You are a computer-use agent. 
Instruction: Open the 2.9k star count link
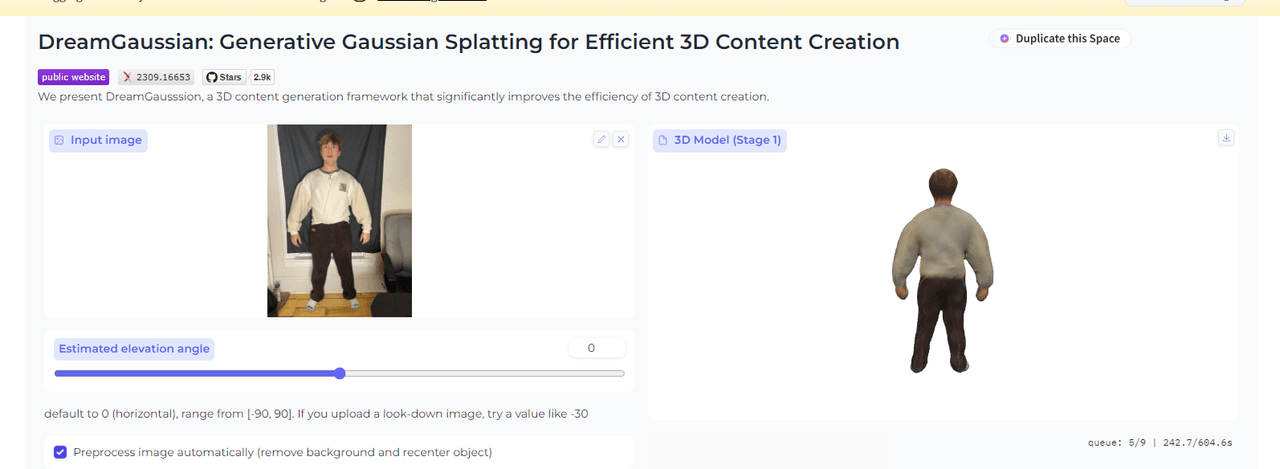(263, 77)
